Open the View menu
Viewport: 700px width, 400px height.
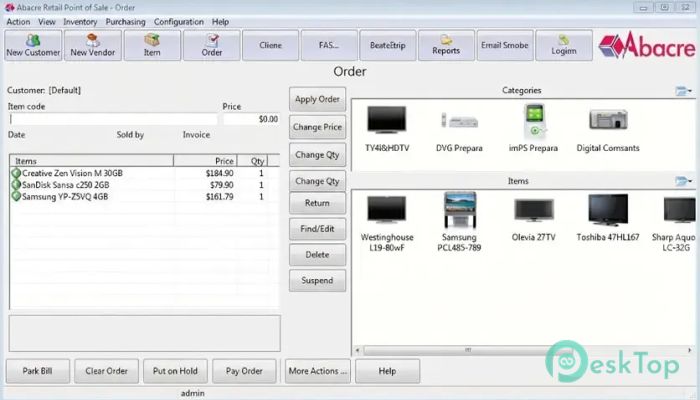pyautogui.click(x=47, y=22)
